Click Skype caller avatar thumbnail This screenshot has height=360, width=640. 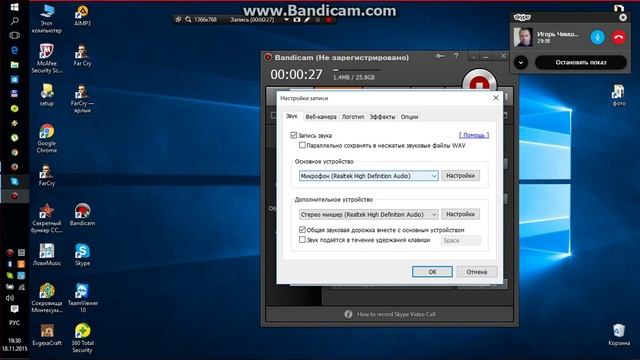click(523, 37)
